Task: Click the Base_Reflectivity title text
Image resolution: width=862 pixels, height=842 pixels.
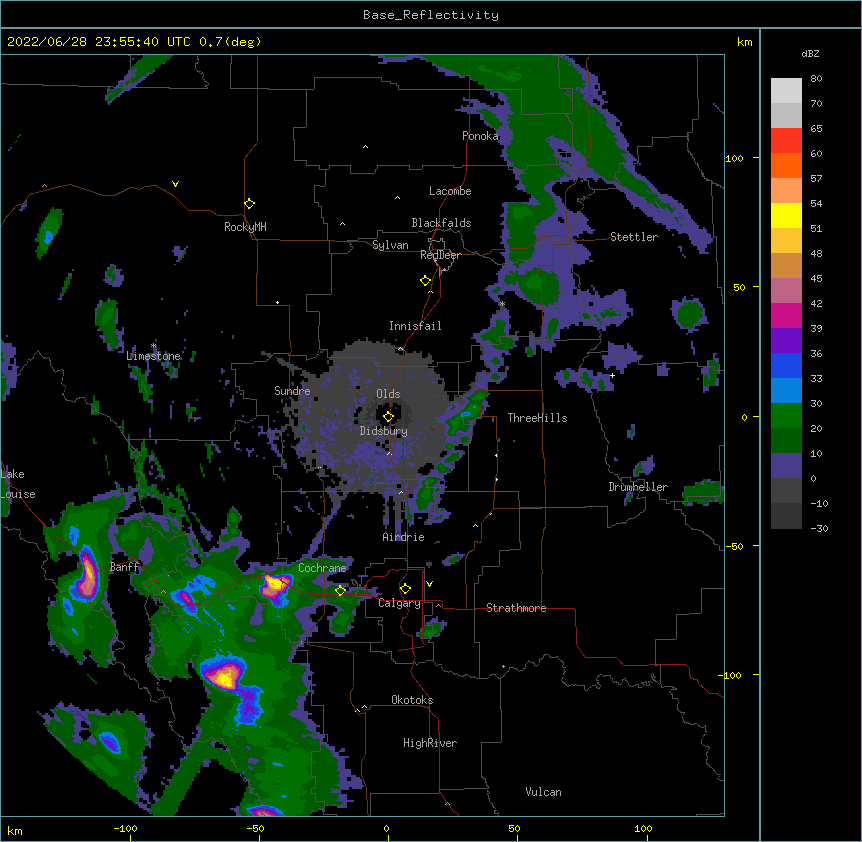Action: click(x=431, y=15)
